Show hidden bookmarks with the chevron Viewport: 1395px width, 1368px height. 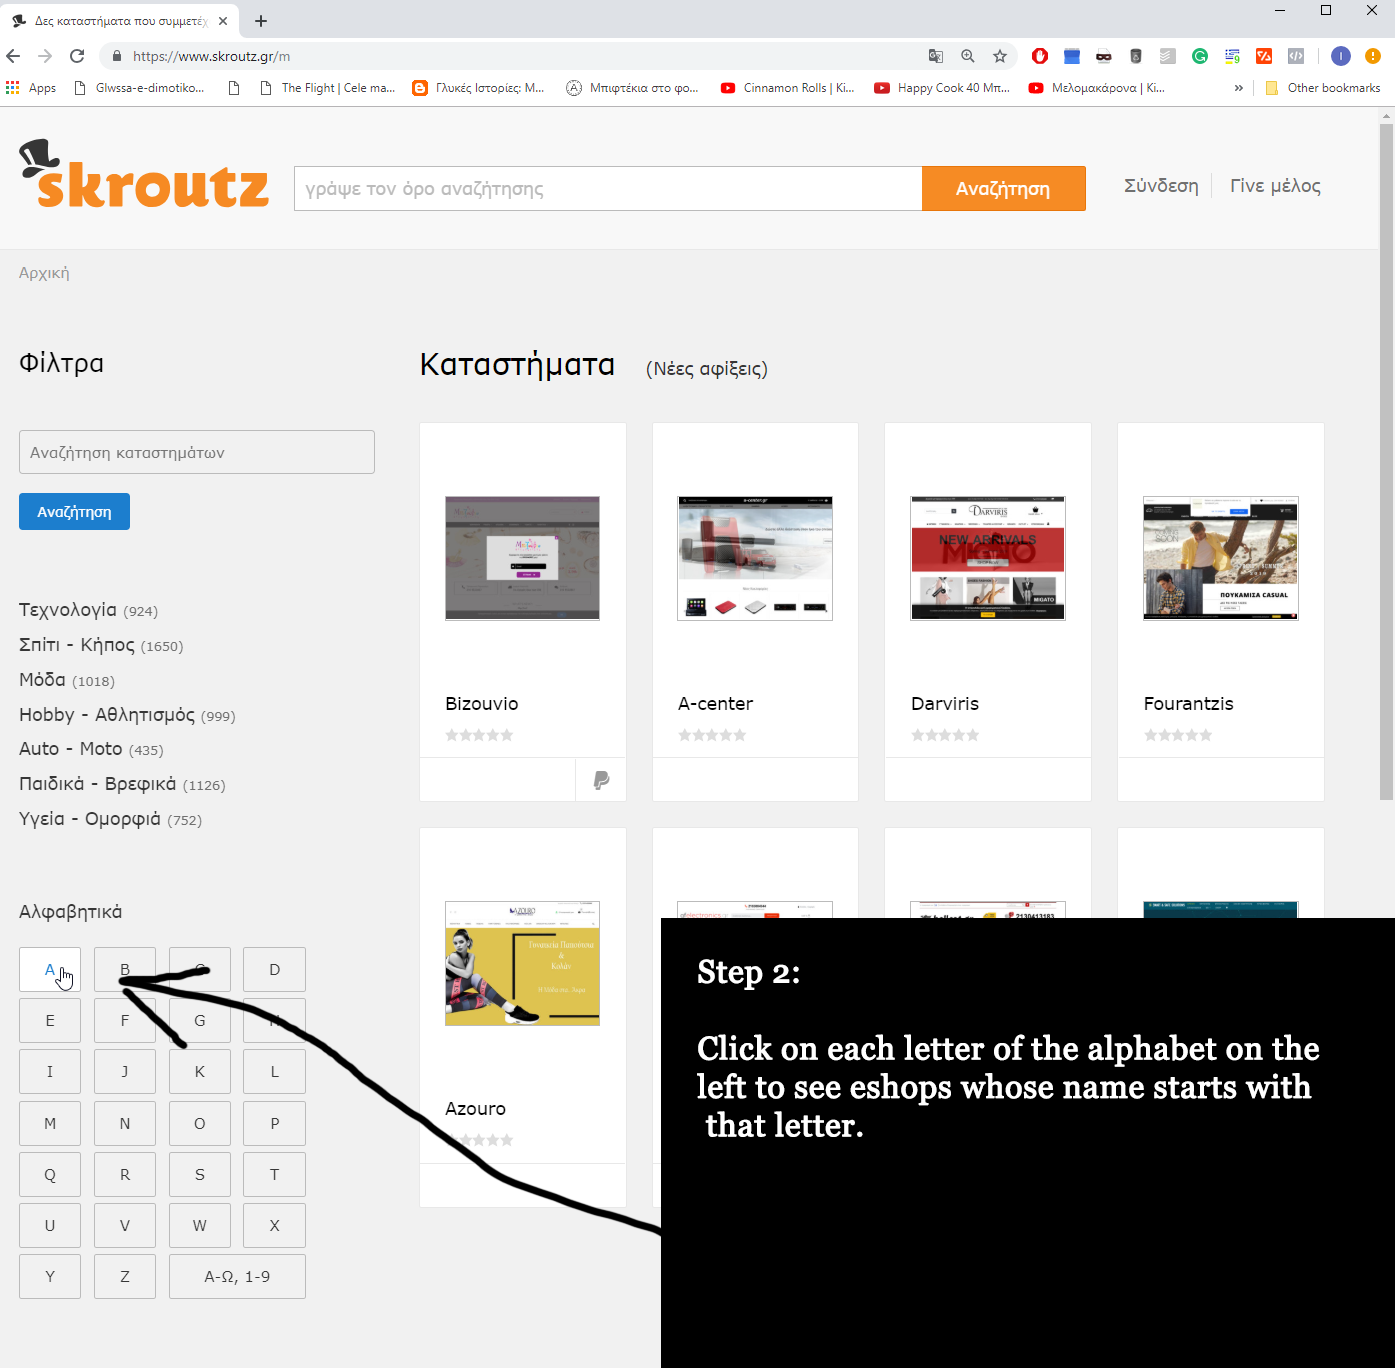pyautogui.click(x=1238, y=88)
